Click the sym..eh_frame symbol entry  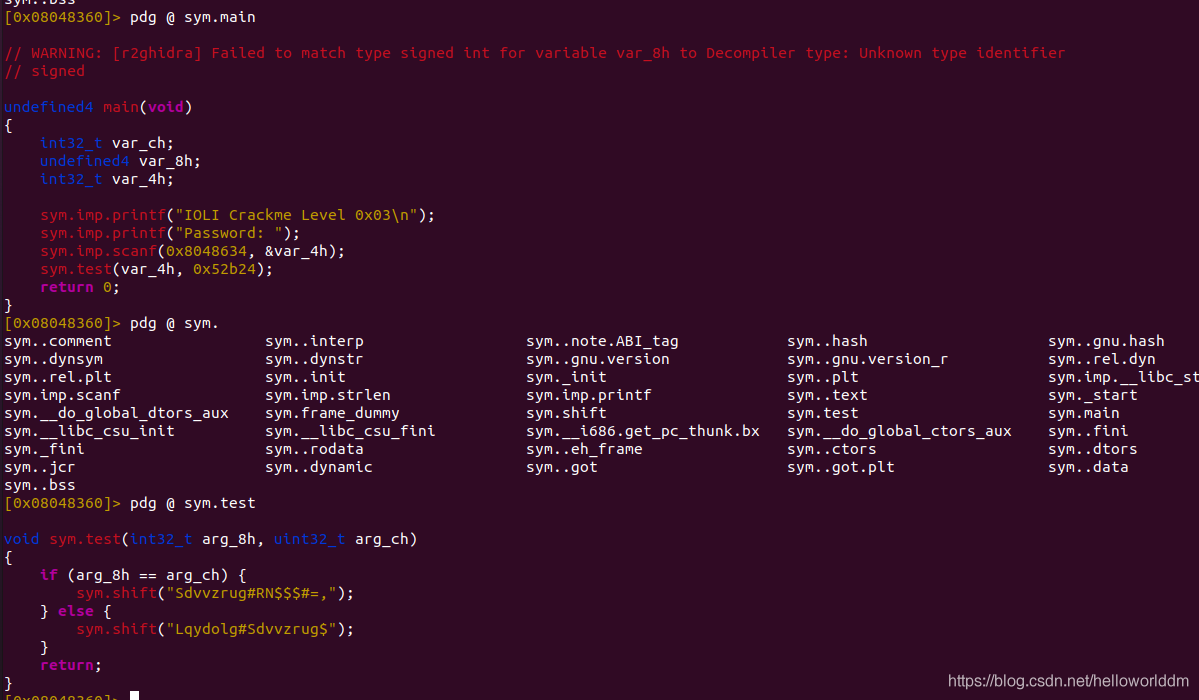coord(584,449)
